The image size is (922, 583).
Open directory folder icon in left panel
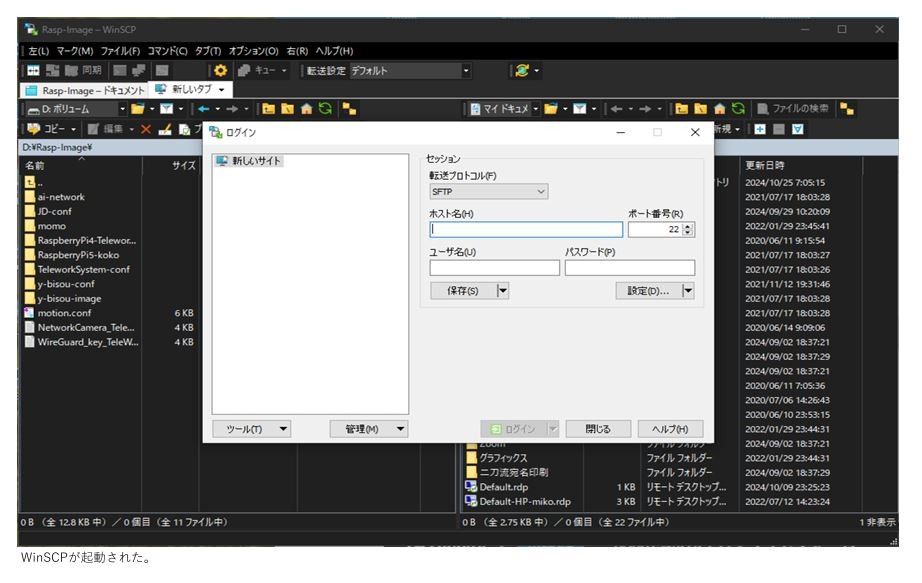click(x=138, y=109)
